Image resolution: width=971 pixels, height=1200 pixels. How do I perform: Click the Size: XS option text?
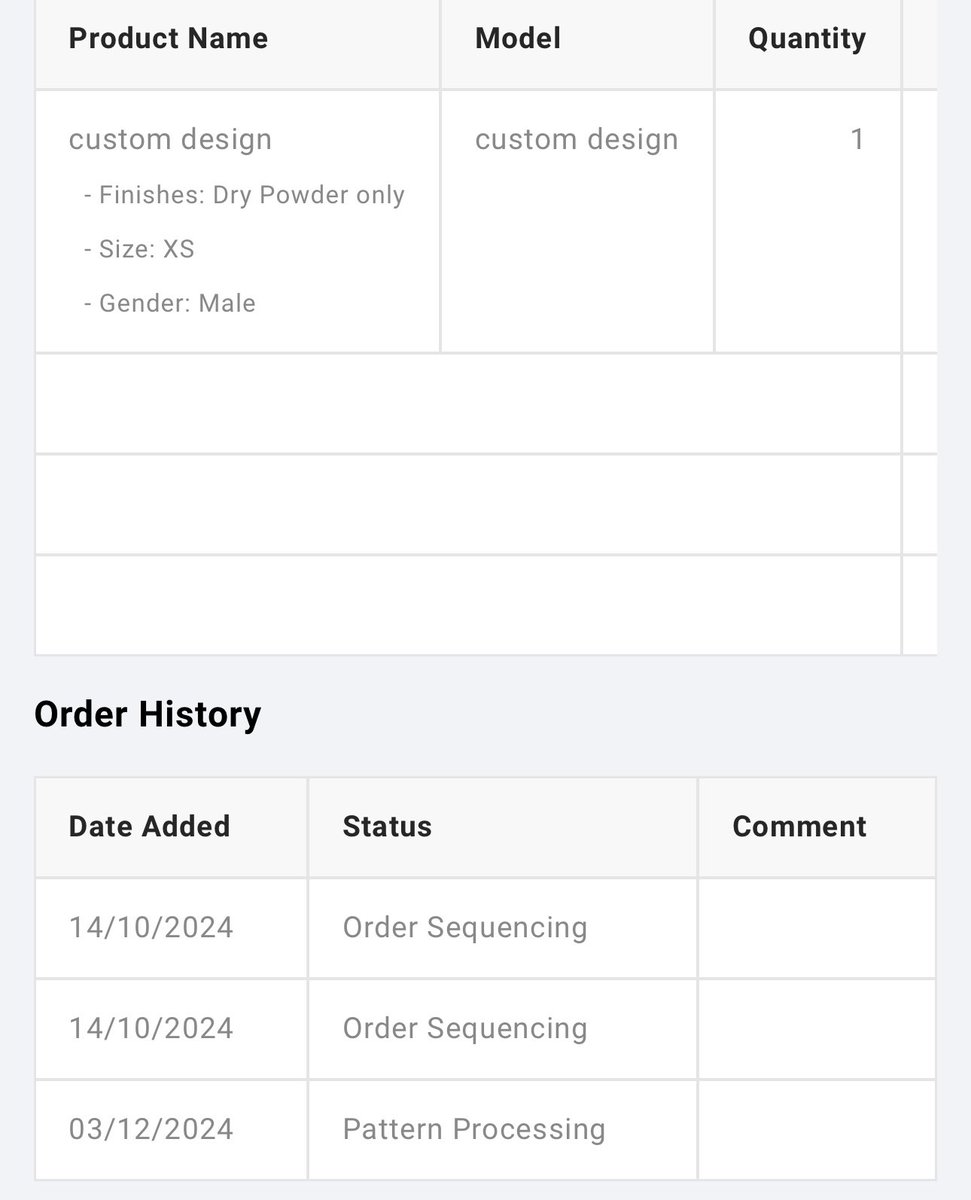click(139, 249)
